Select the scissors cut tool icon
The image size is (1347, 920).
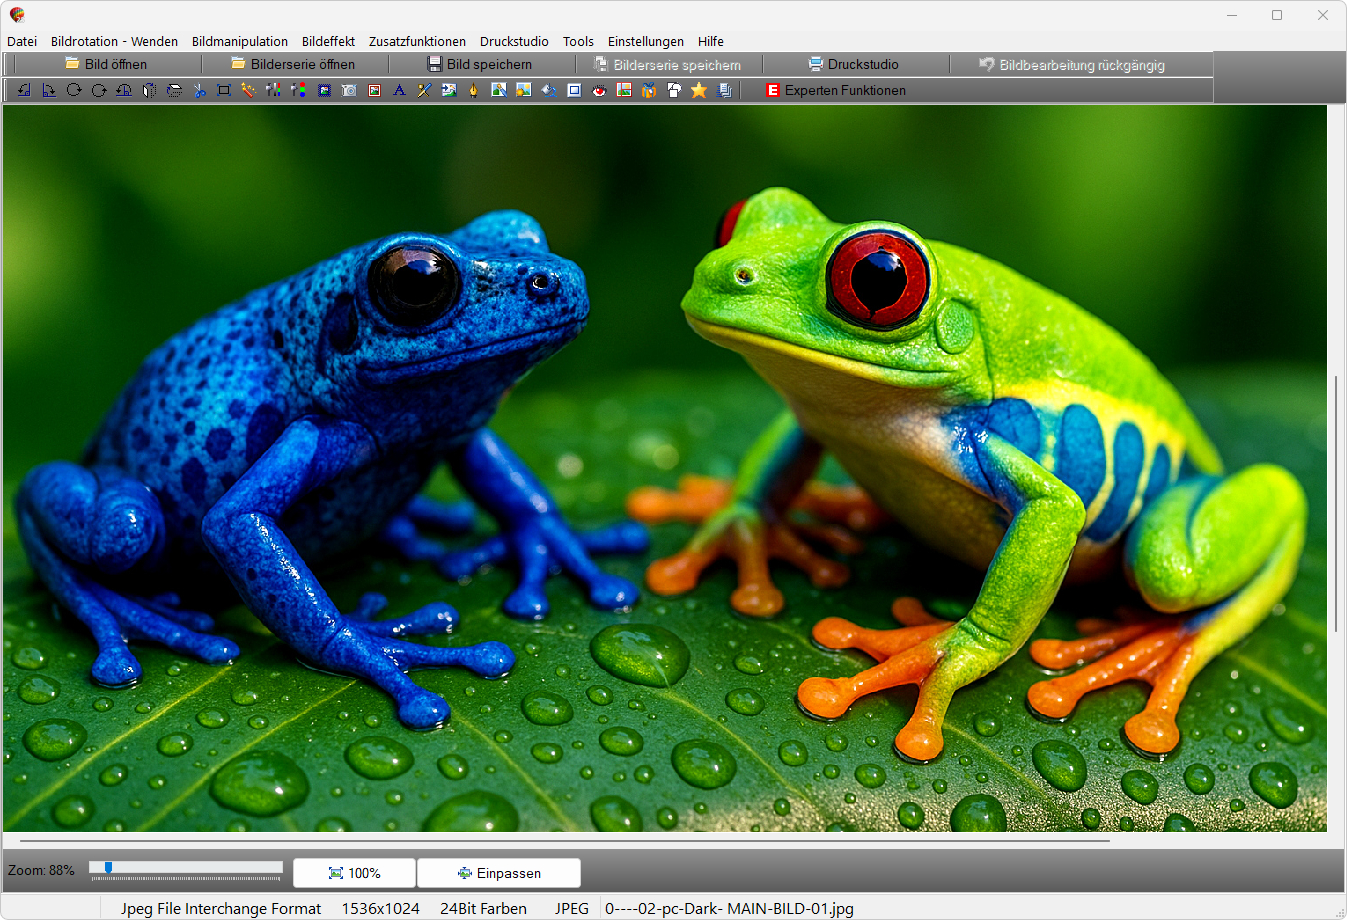[x=199, y=90]
